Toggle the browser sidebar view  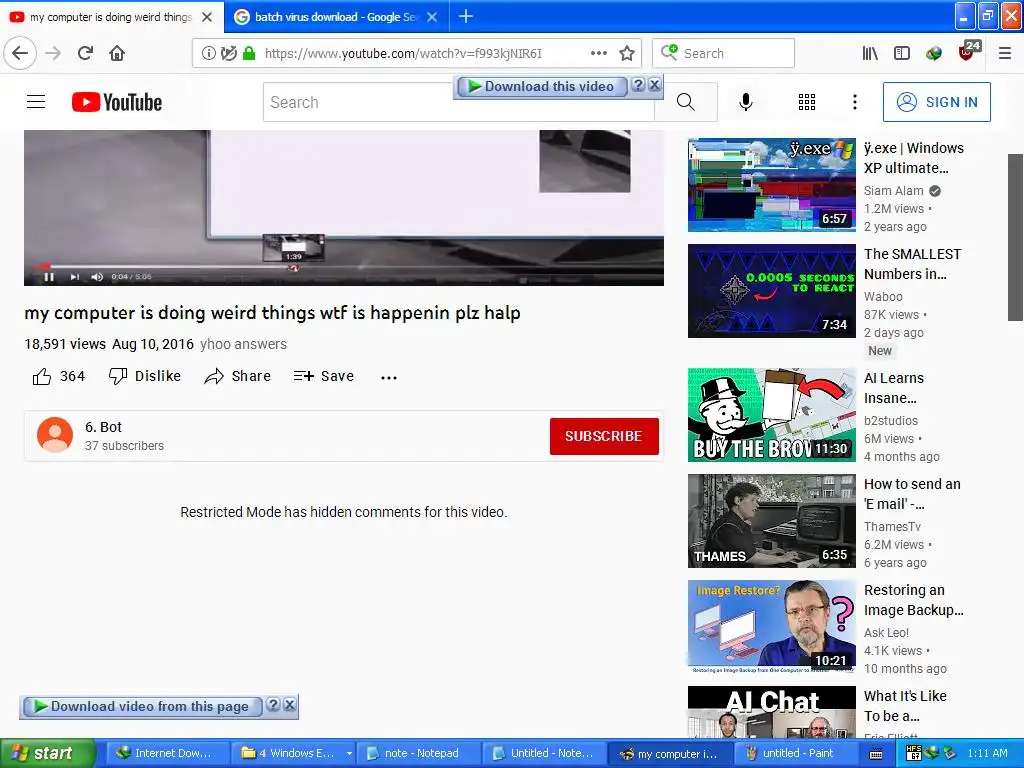pyautogui.click(x=902, y=53)
